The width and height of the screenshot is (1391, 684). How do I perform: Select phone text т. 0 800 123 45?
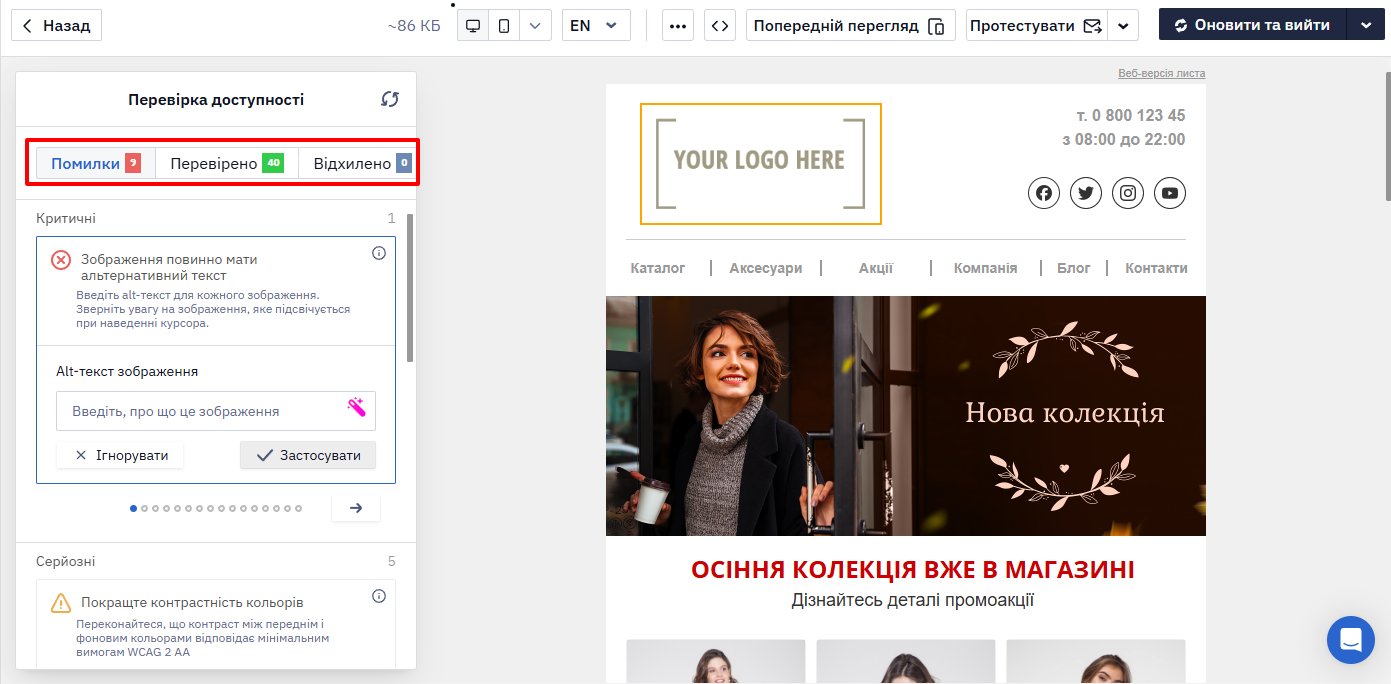(x=1131, y=115)
